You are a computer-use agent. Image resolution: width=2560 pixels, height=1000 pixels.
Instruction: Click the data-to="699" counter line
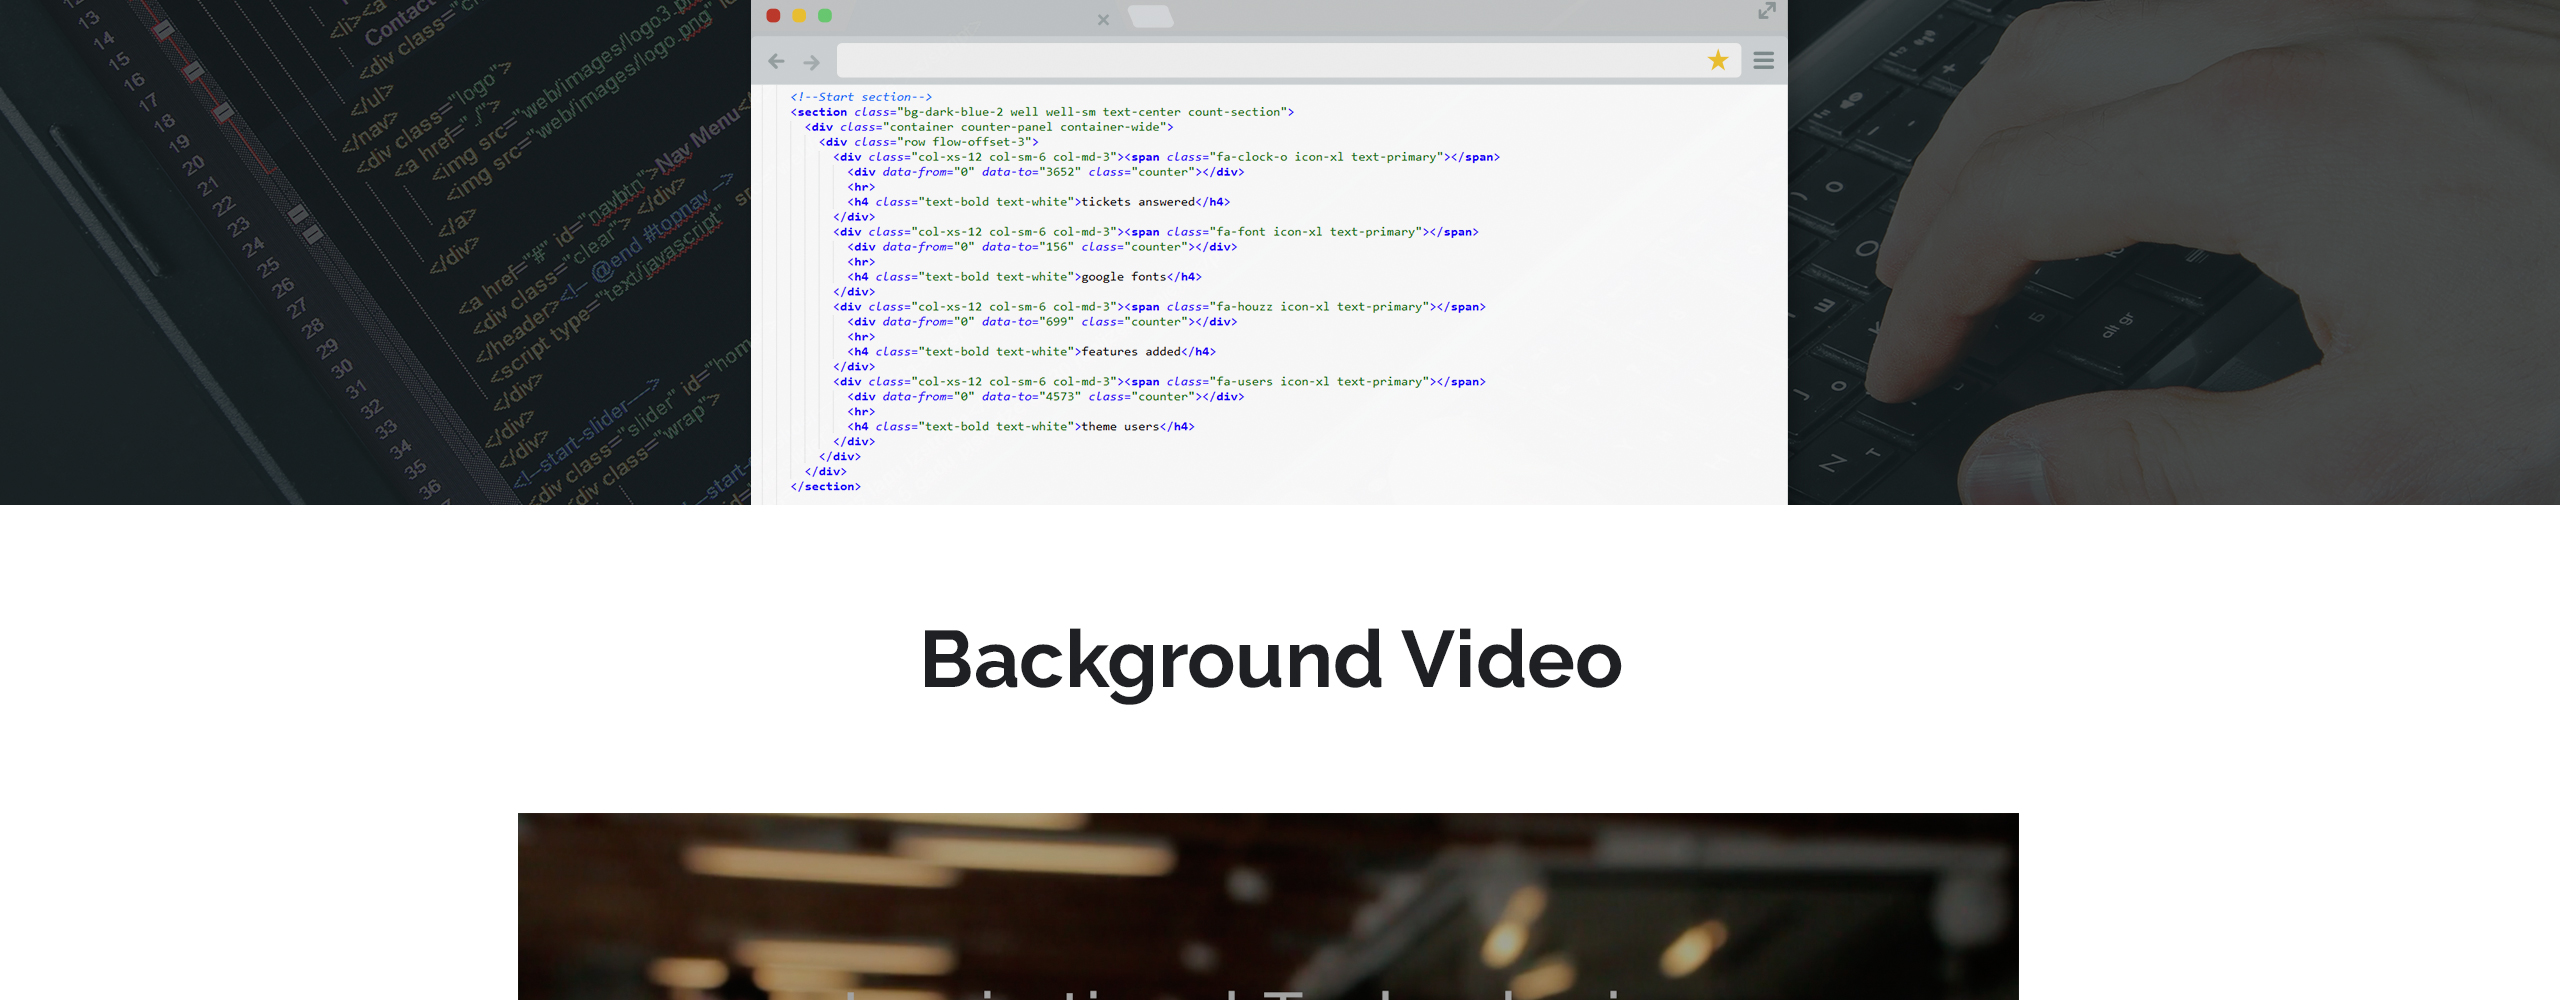[1042, 322]
